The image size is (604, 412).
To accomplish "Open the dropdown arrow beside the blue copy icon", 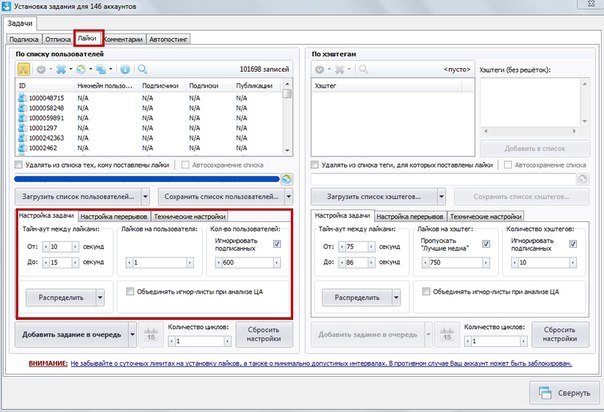I will coord(111,70).
